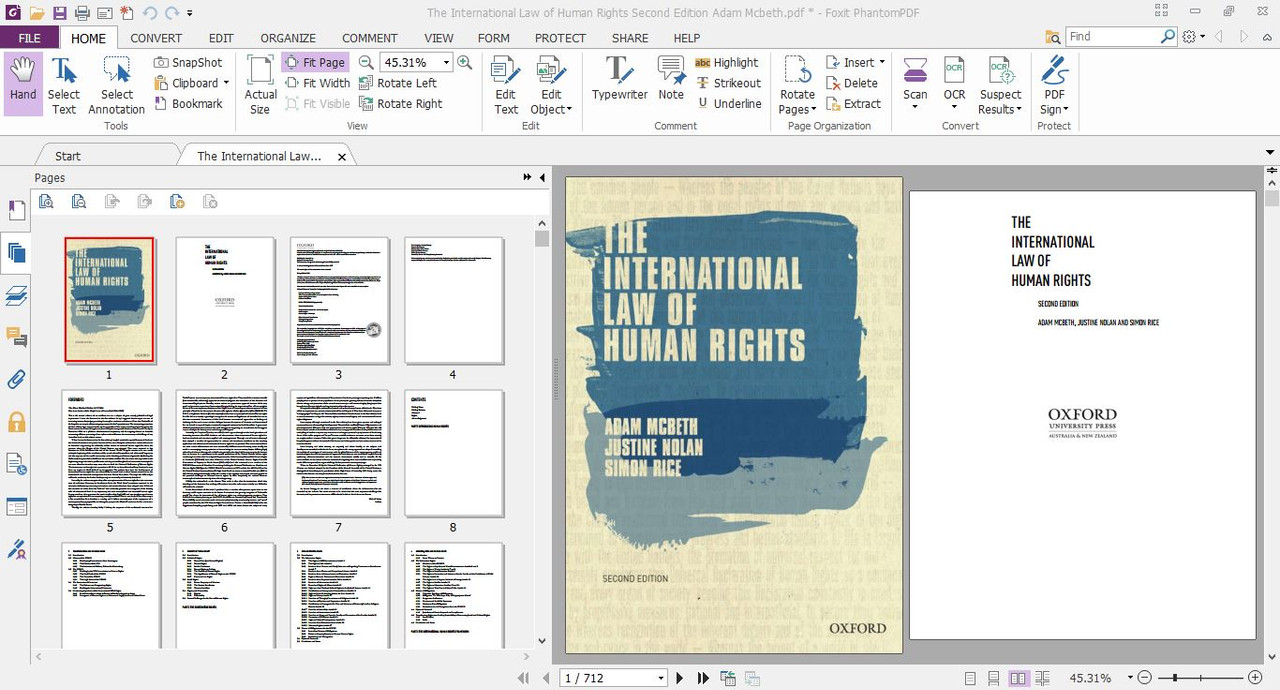
Task: Toggle Fit Width view mode
Action: [317, 83]
